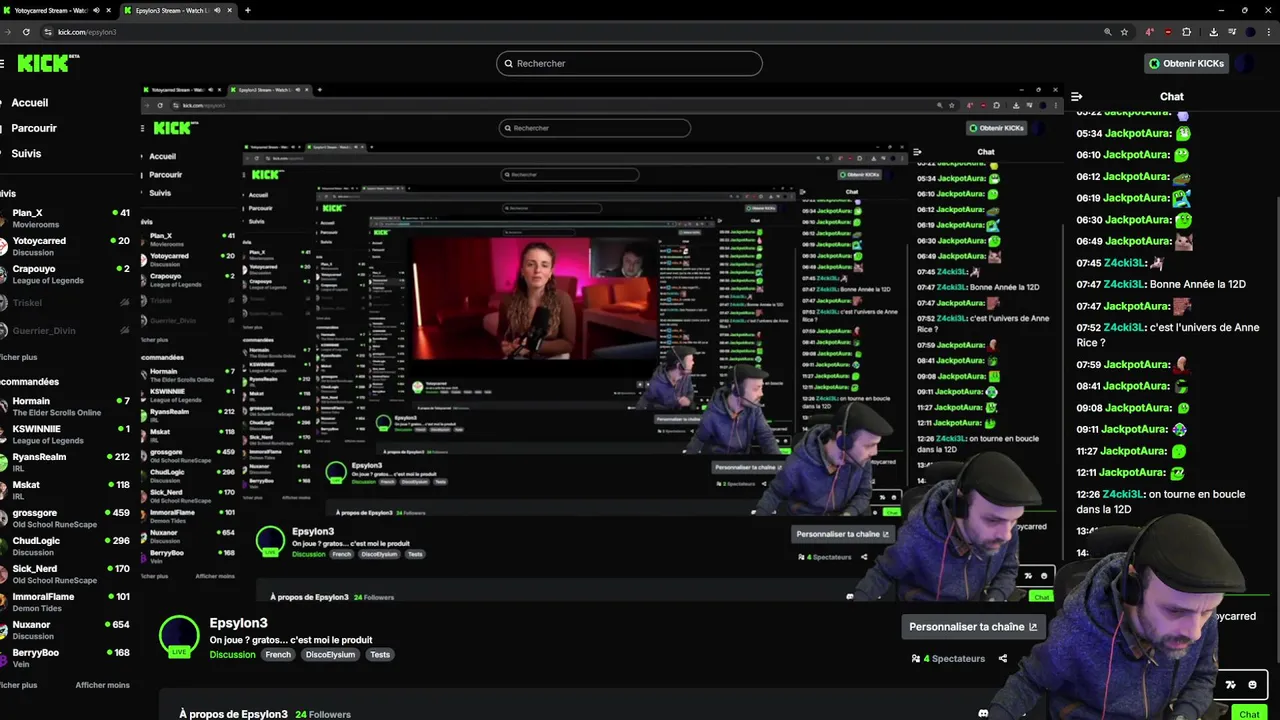The image size is (1280, 720).
Task: Collapse the chat panel with arrow icon
Action: 1076,97
